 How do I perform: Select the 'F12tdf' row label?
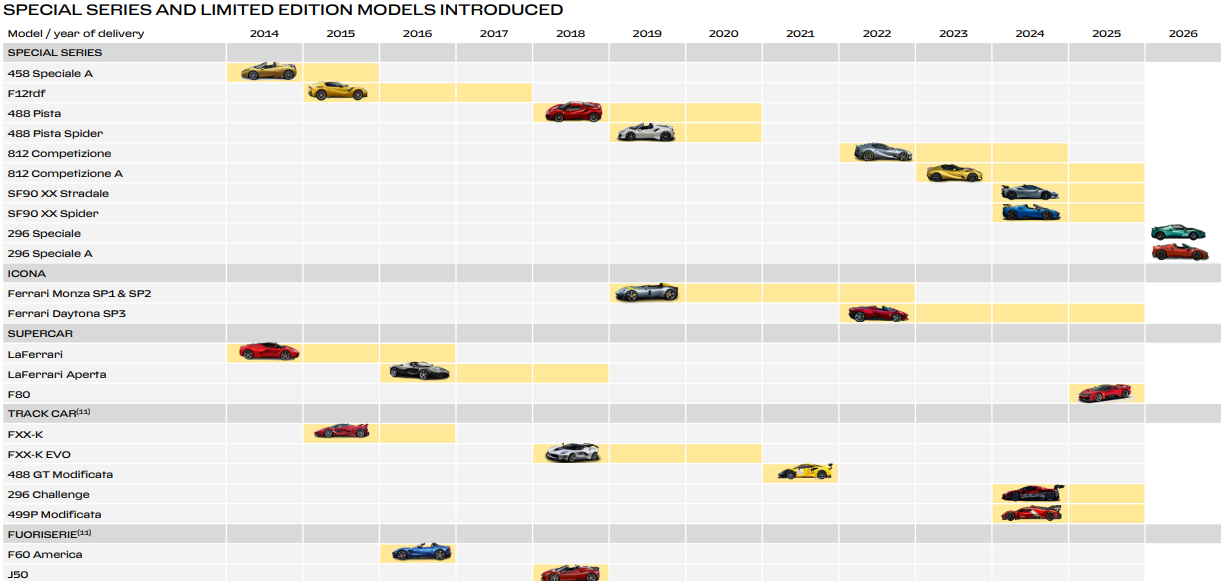pyautogui.click(x=27, y=93)
